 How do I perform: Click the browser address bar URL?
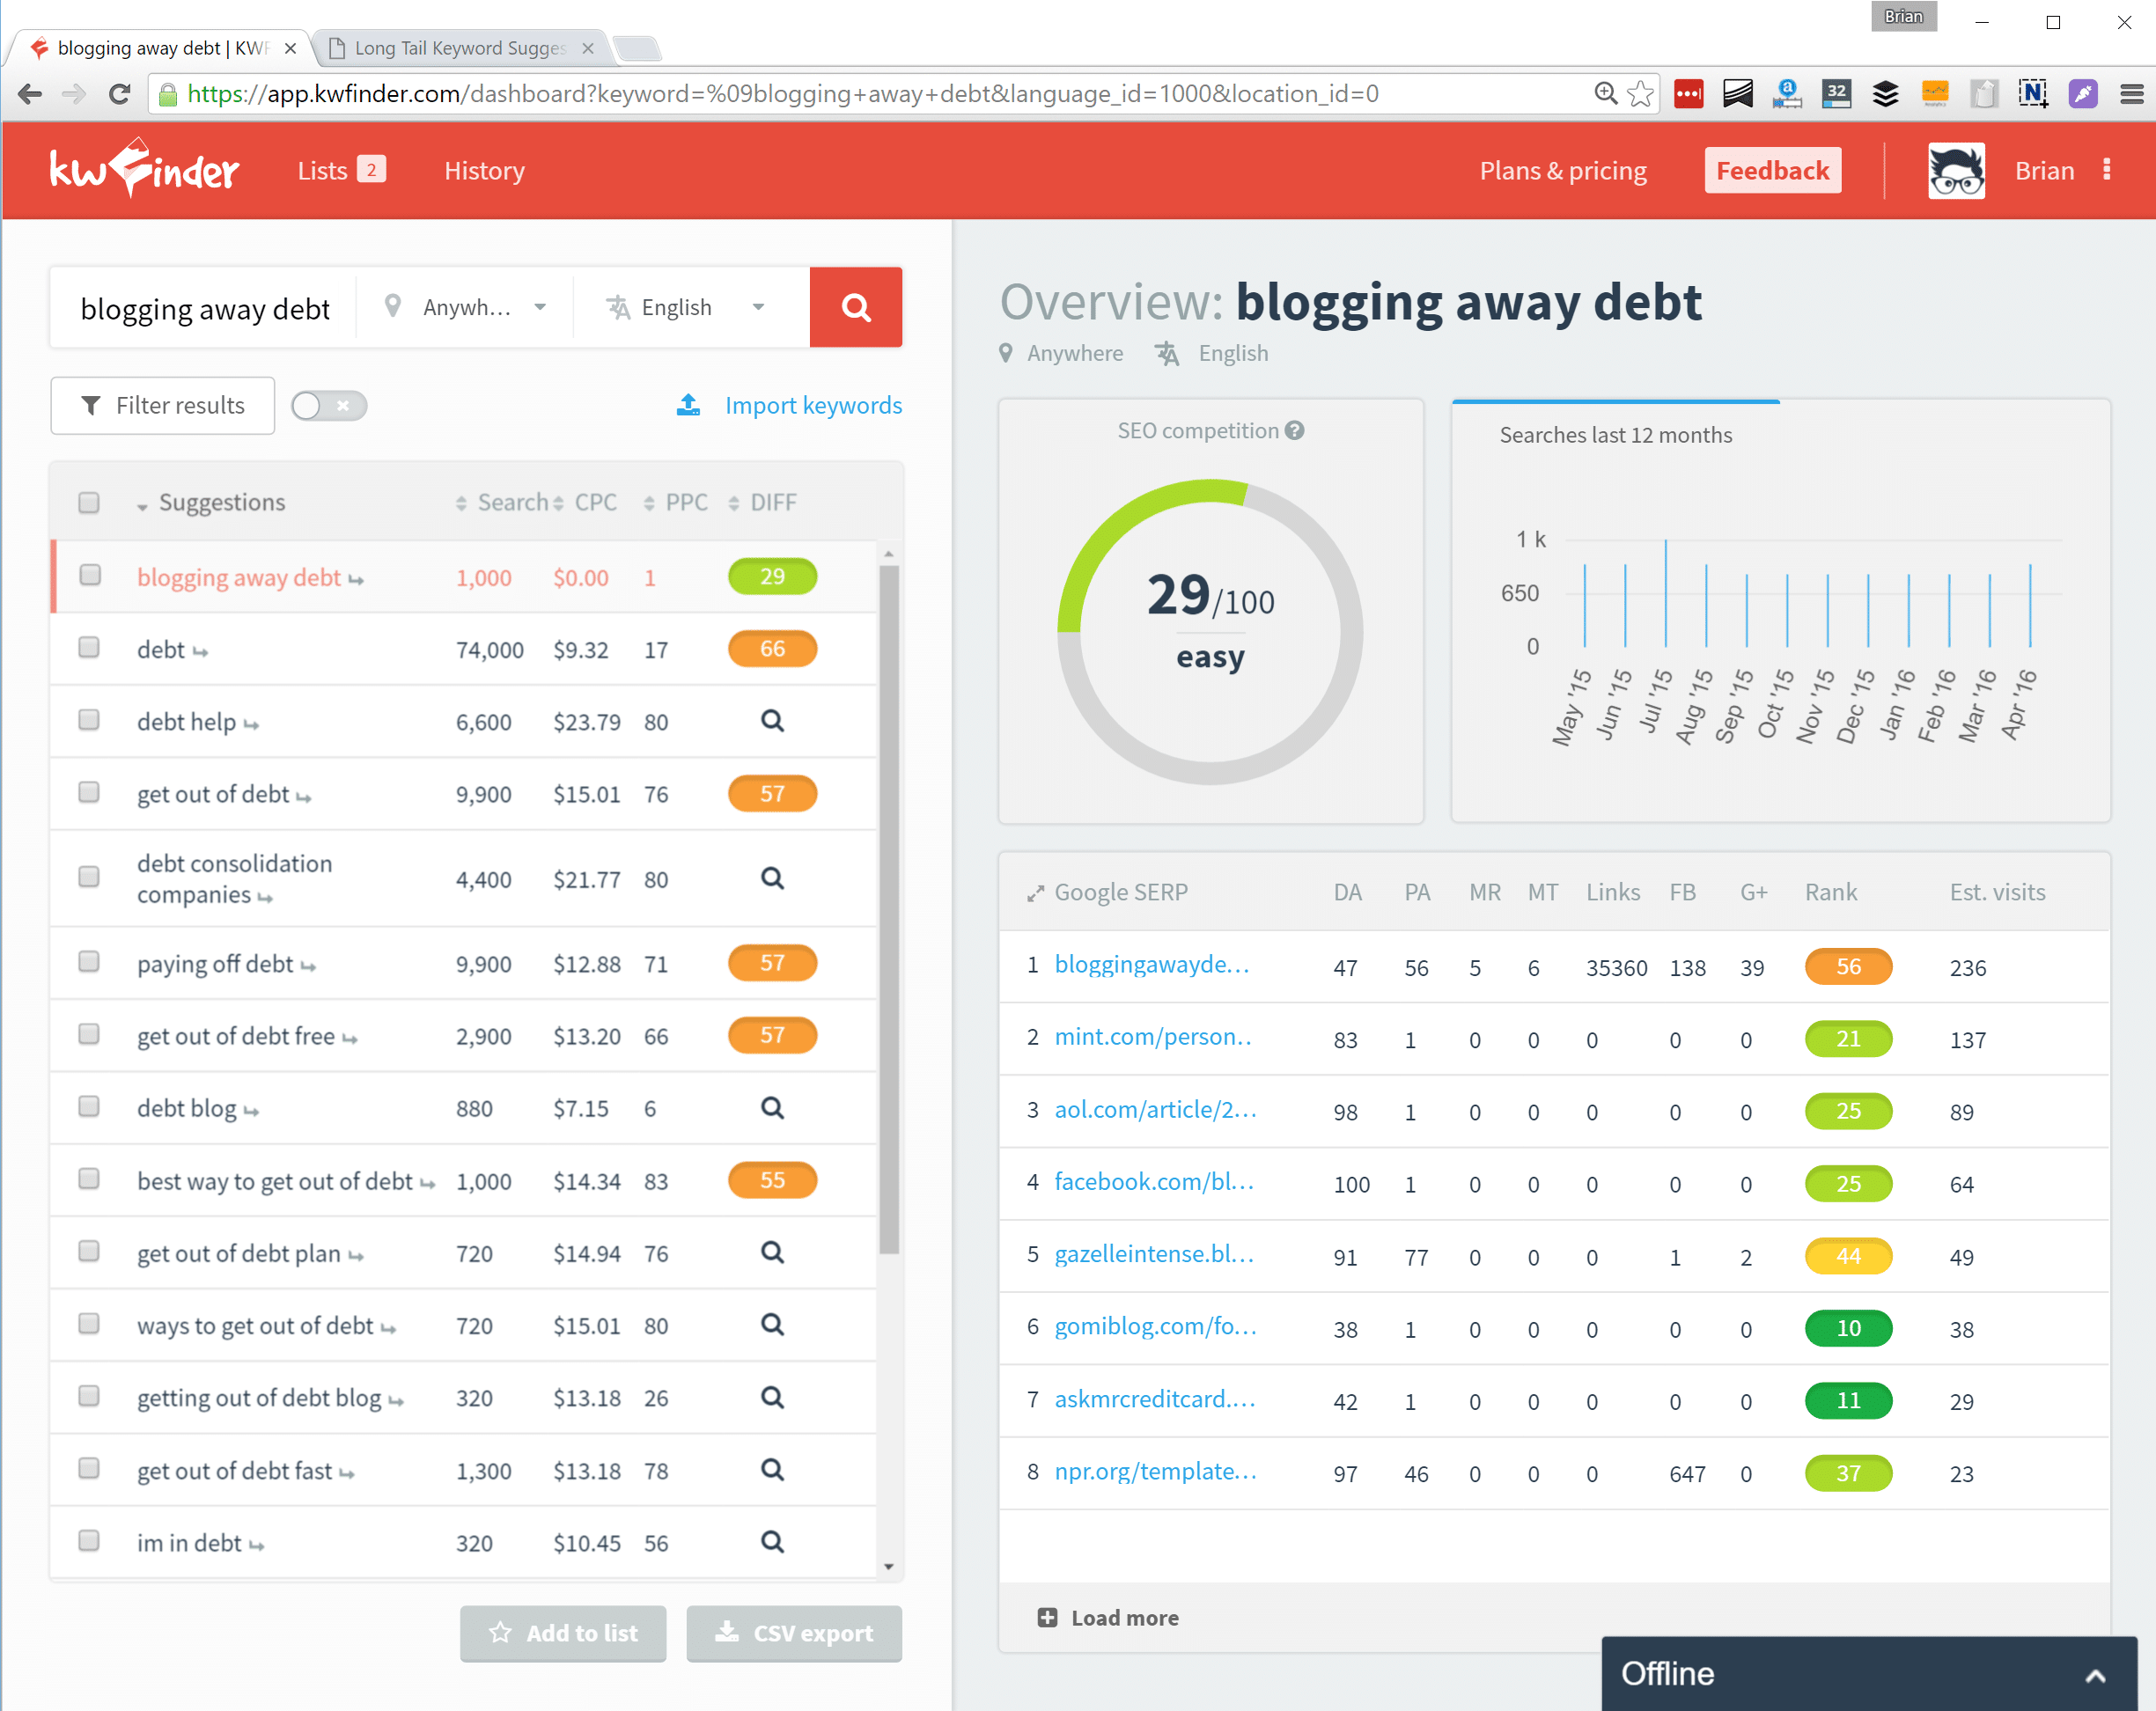pyautogui.click(x=782, y=94)
